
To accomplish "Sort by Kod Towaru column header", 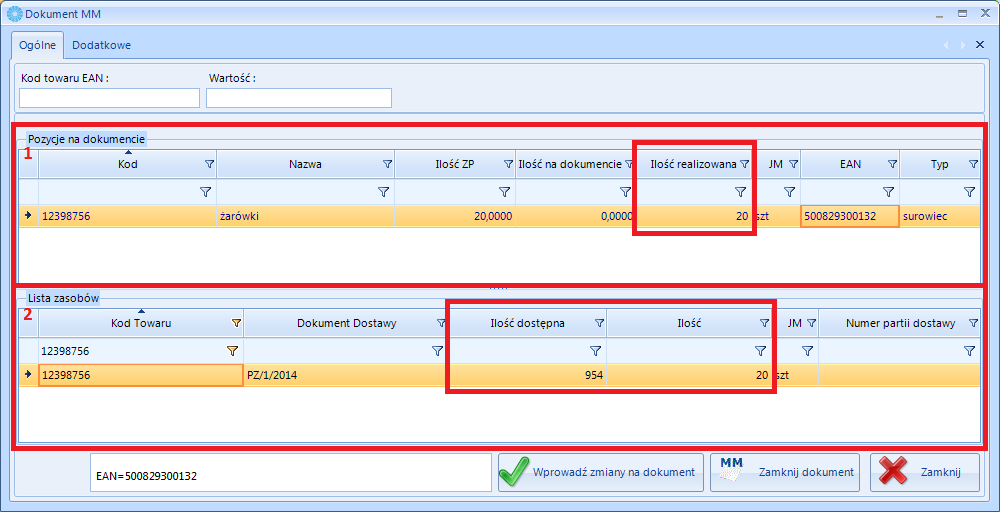I will (140, 323).
